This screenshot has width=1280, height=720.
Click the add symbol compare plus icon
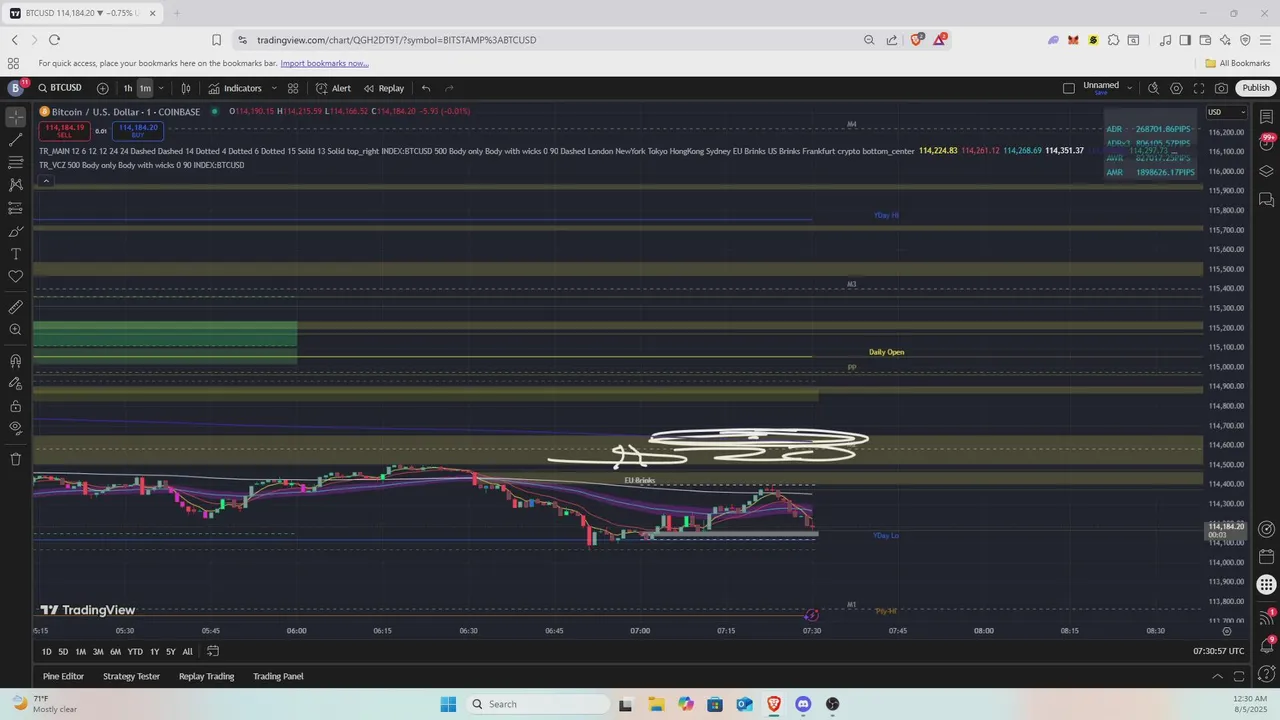pyautogui.click(x=102, y=88)
